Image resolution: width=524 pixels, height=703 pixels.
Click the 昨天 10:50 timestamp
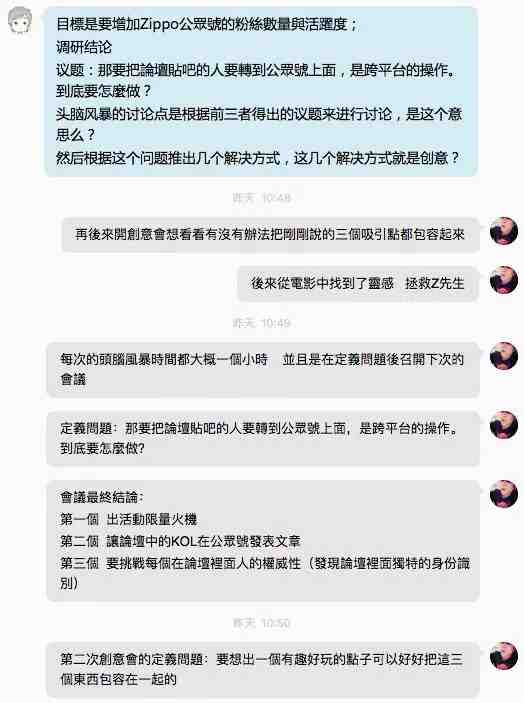(262, 623)
